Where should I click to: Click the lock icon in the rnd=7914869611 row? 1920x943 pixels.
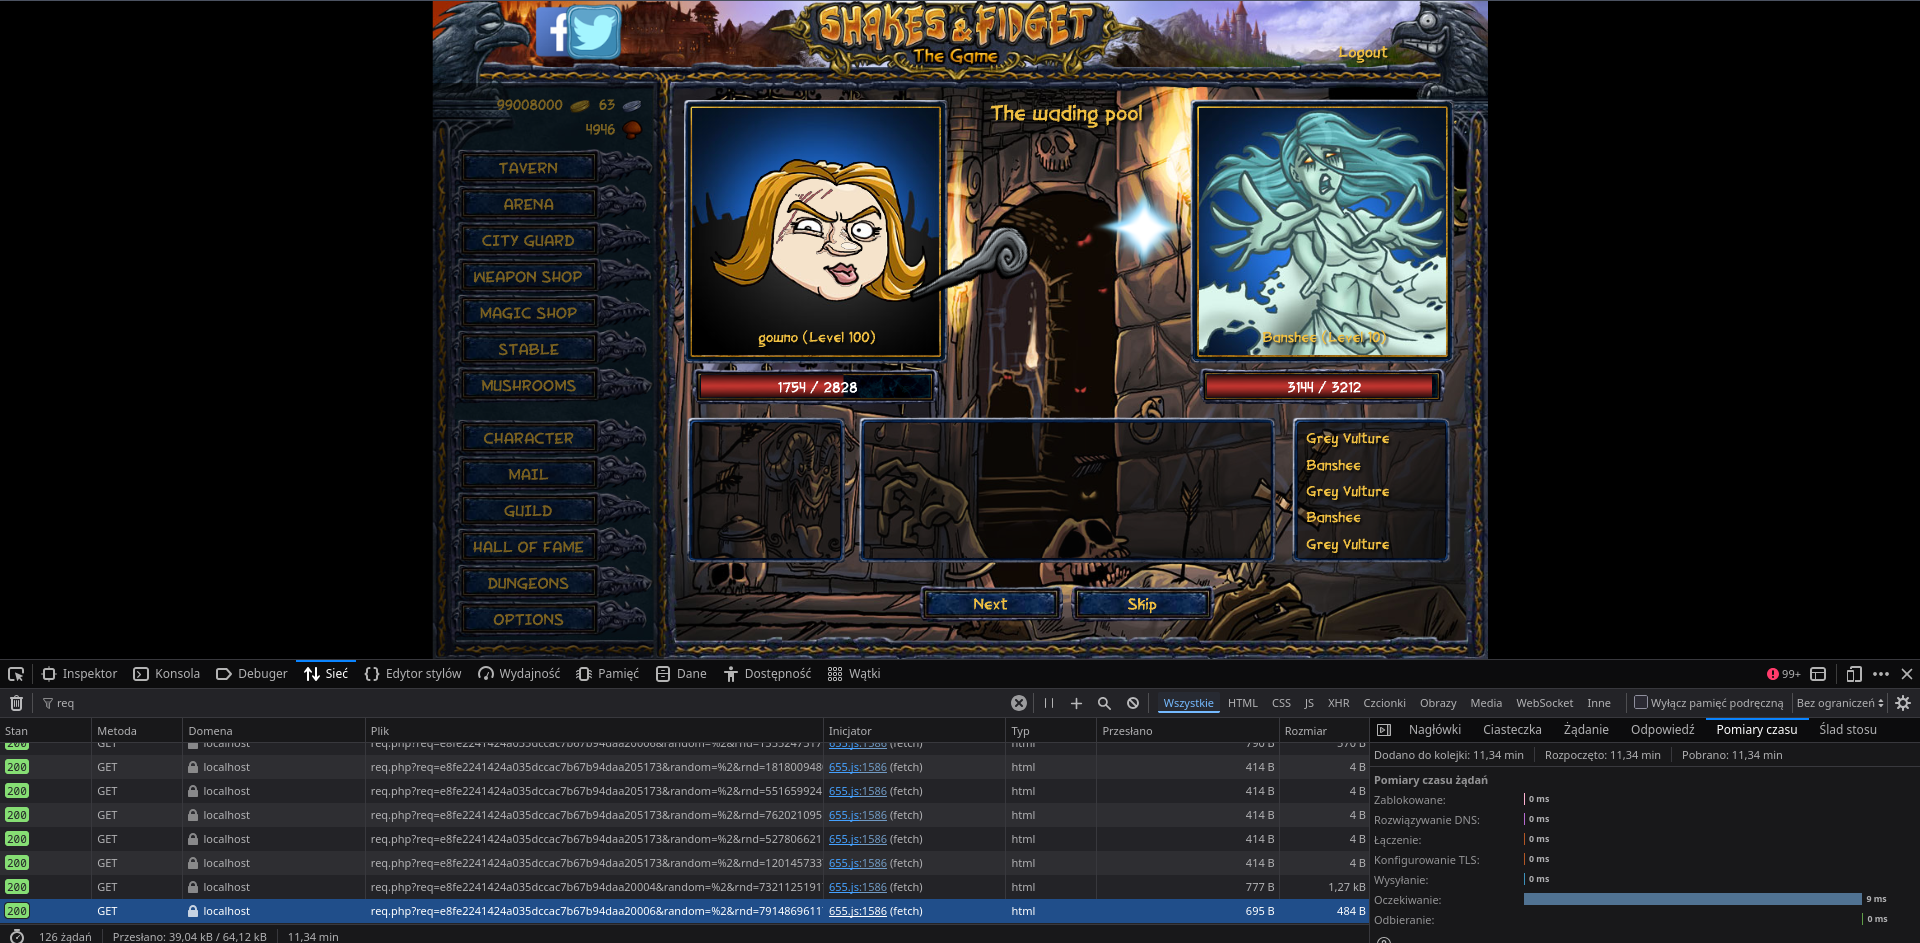[x=193, y=911]
